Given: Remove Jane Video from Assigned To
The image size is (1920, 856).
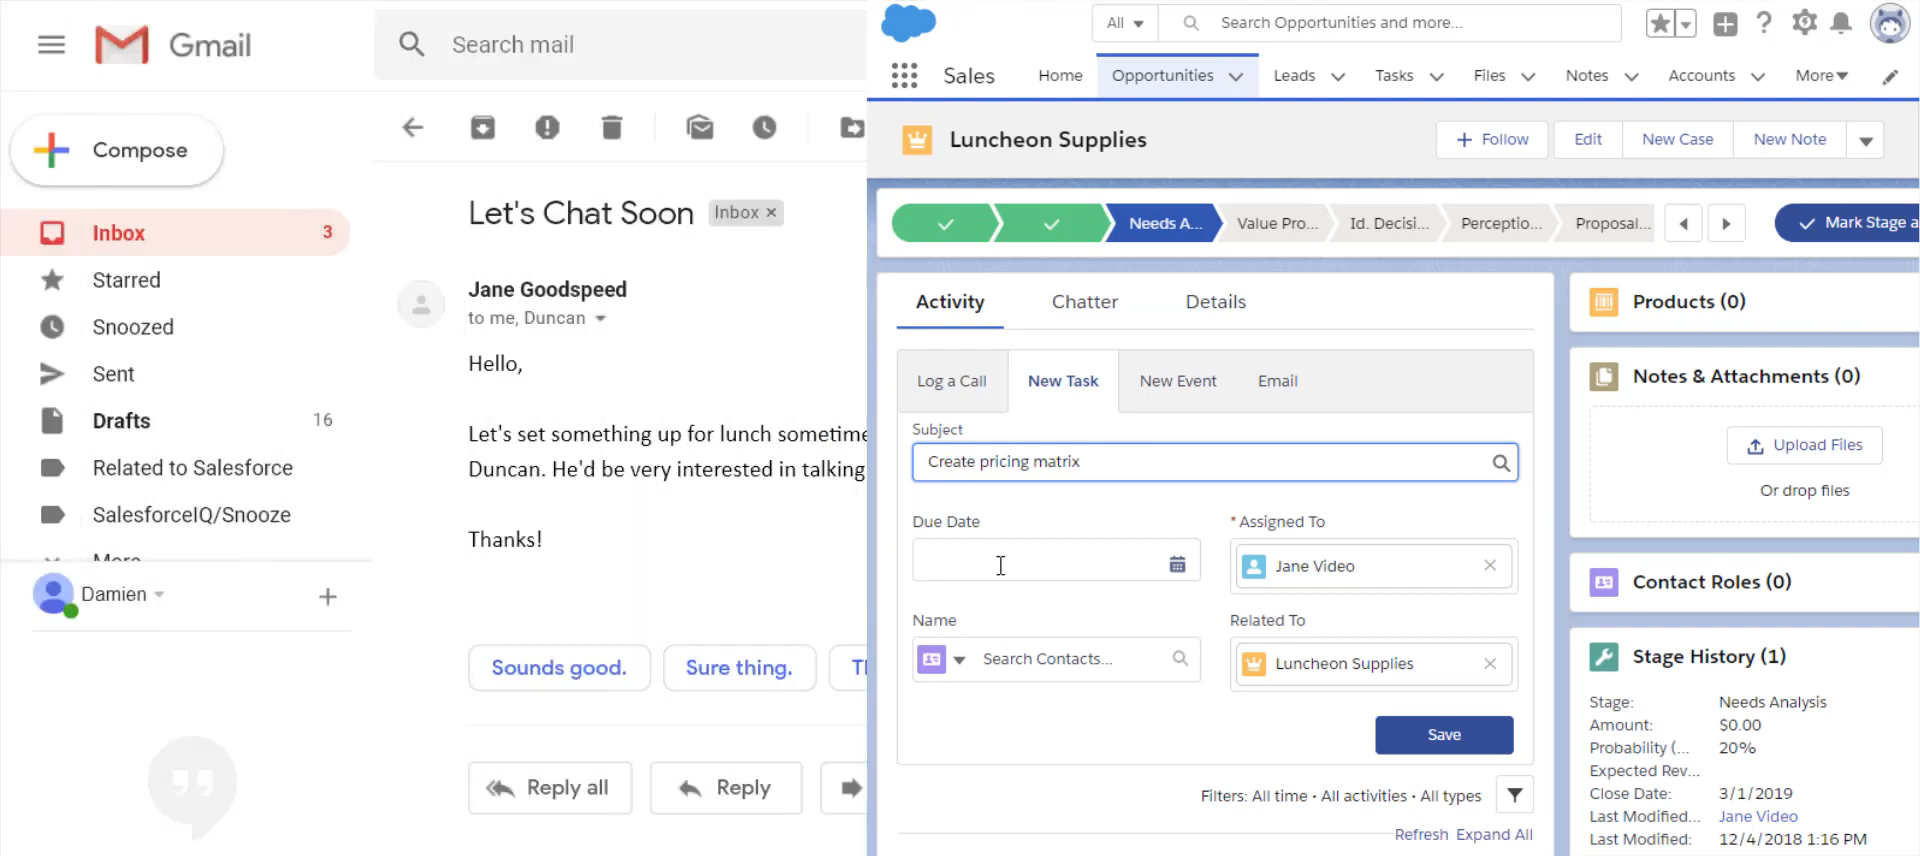Looking at the screenshot, I should pos(1490,565).
